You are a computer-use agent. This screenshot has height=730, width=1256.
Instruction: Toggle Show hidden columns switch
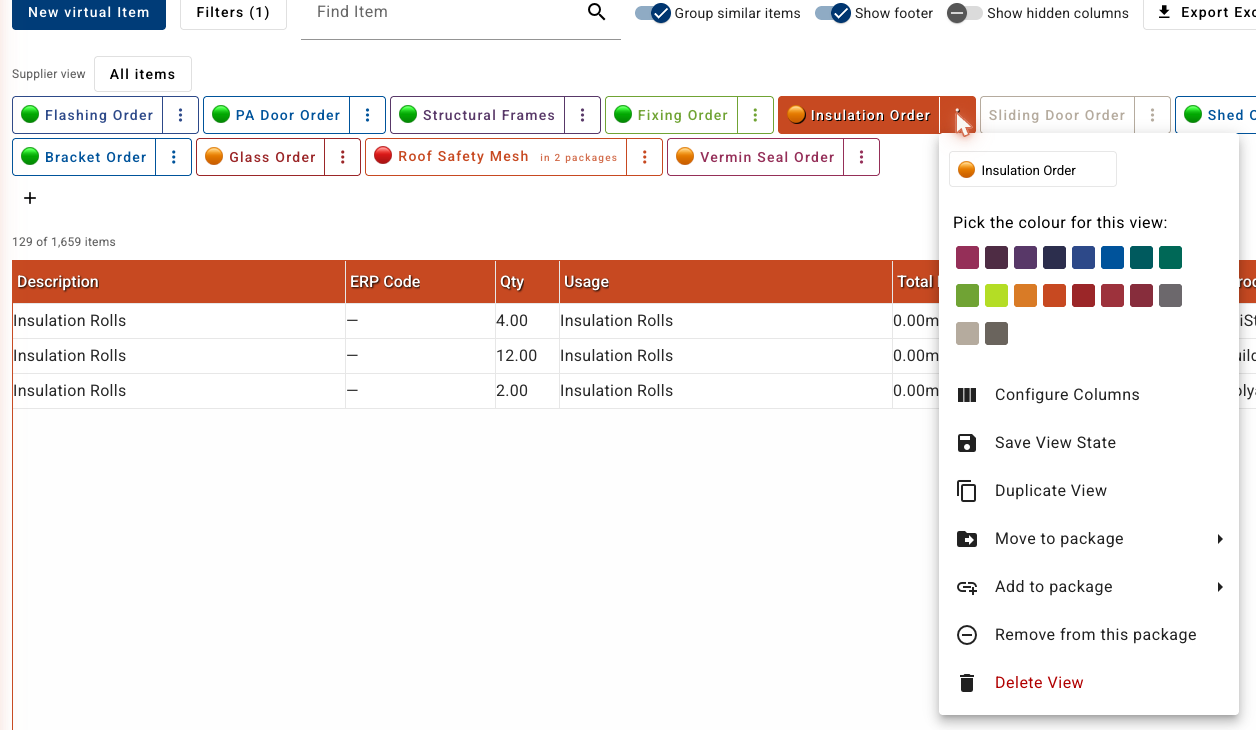964,13
